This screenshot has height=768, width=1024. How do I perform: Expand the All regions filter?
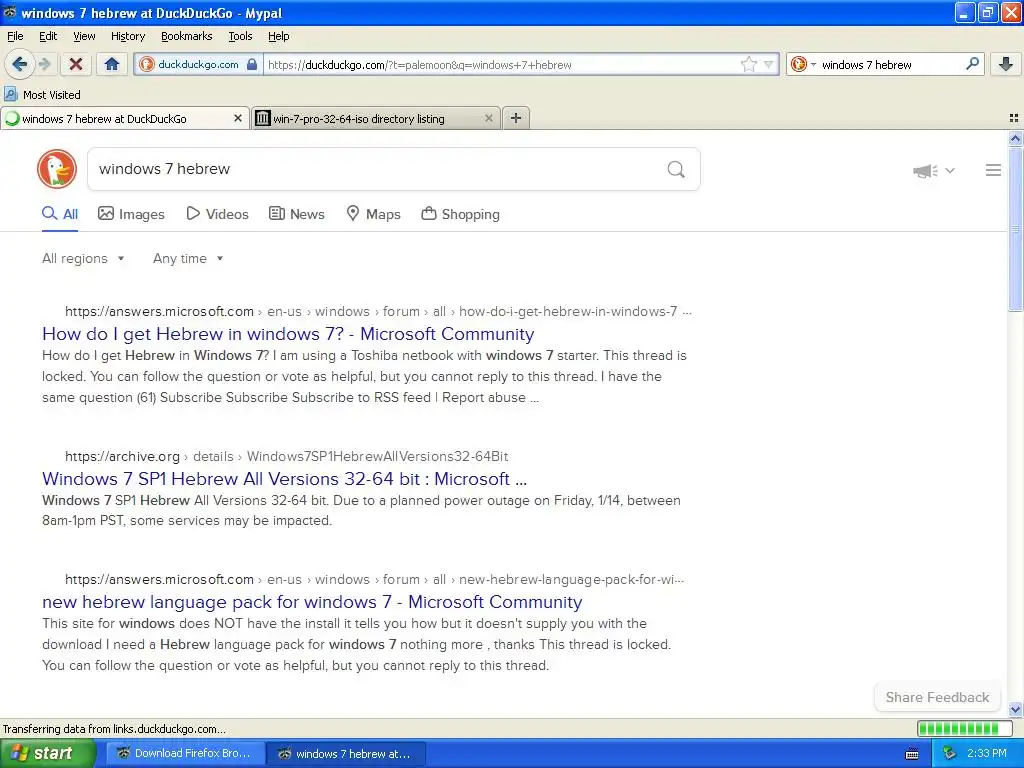coord(83,259)
